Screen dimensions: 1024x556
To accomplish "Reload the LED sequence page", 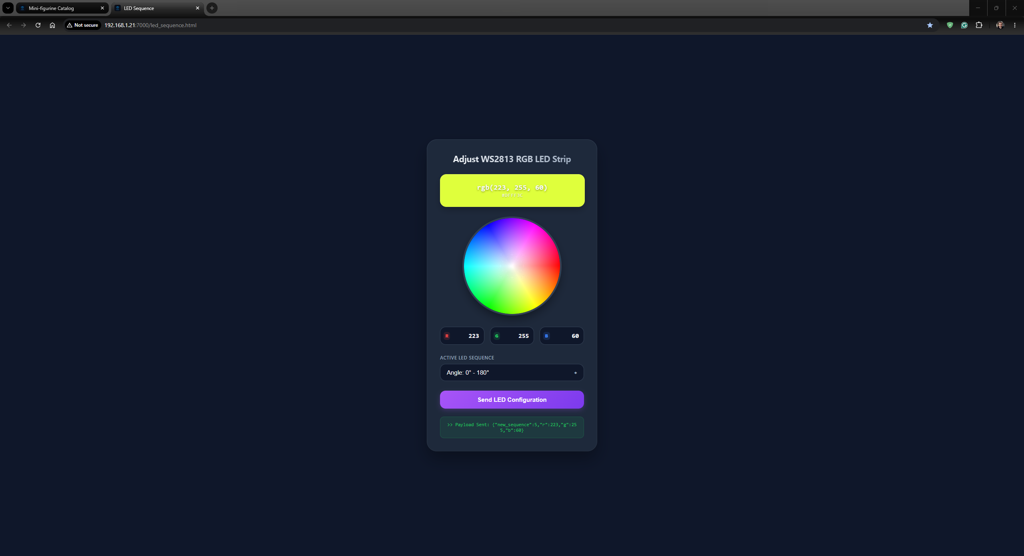I will point(38,25).
